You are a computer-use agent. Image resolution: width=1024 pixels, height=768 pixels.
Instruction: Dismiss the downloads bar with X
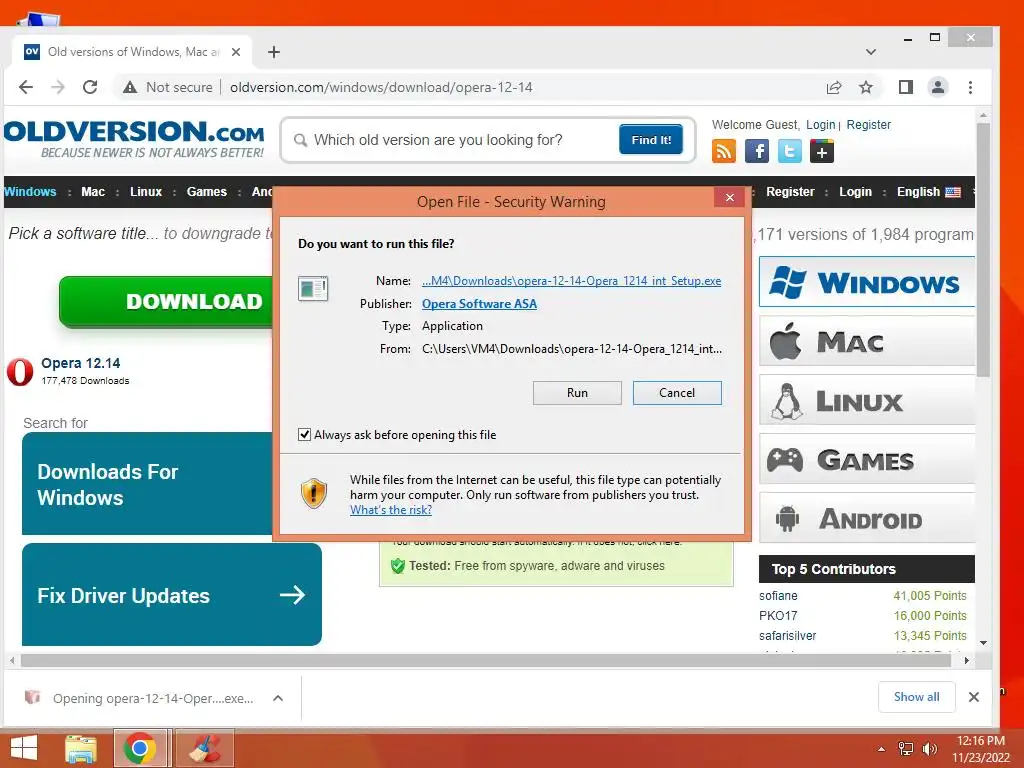click(974, 697)
